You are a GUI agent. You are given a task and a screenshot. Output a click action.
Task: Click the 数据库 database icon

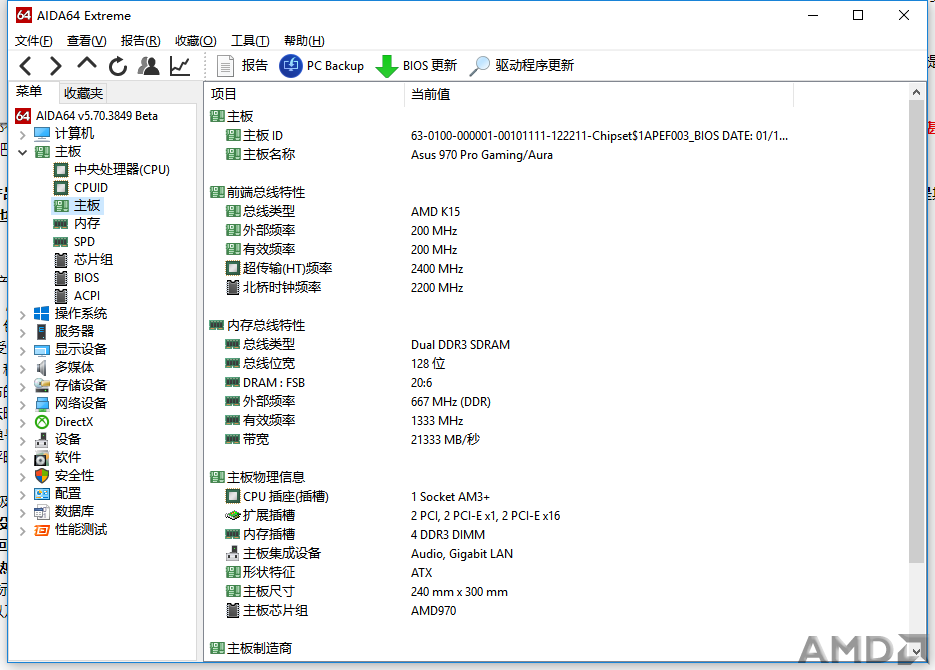pyautogui.click(x=42, y=512)
